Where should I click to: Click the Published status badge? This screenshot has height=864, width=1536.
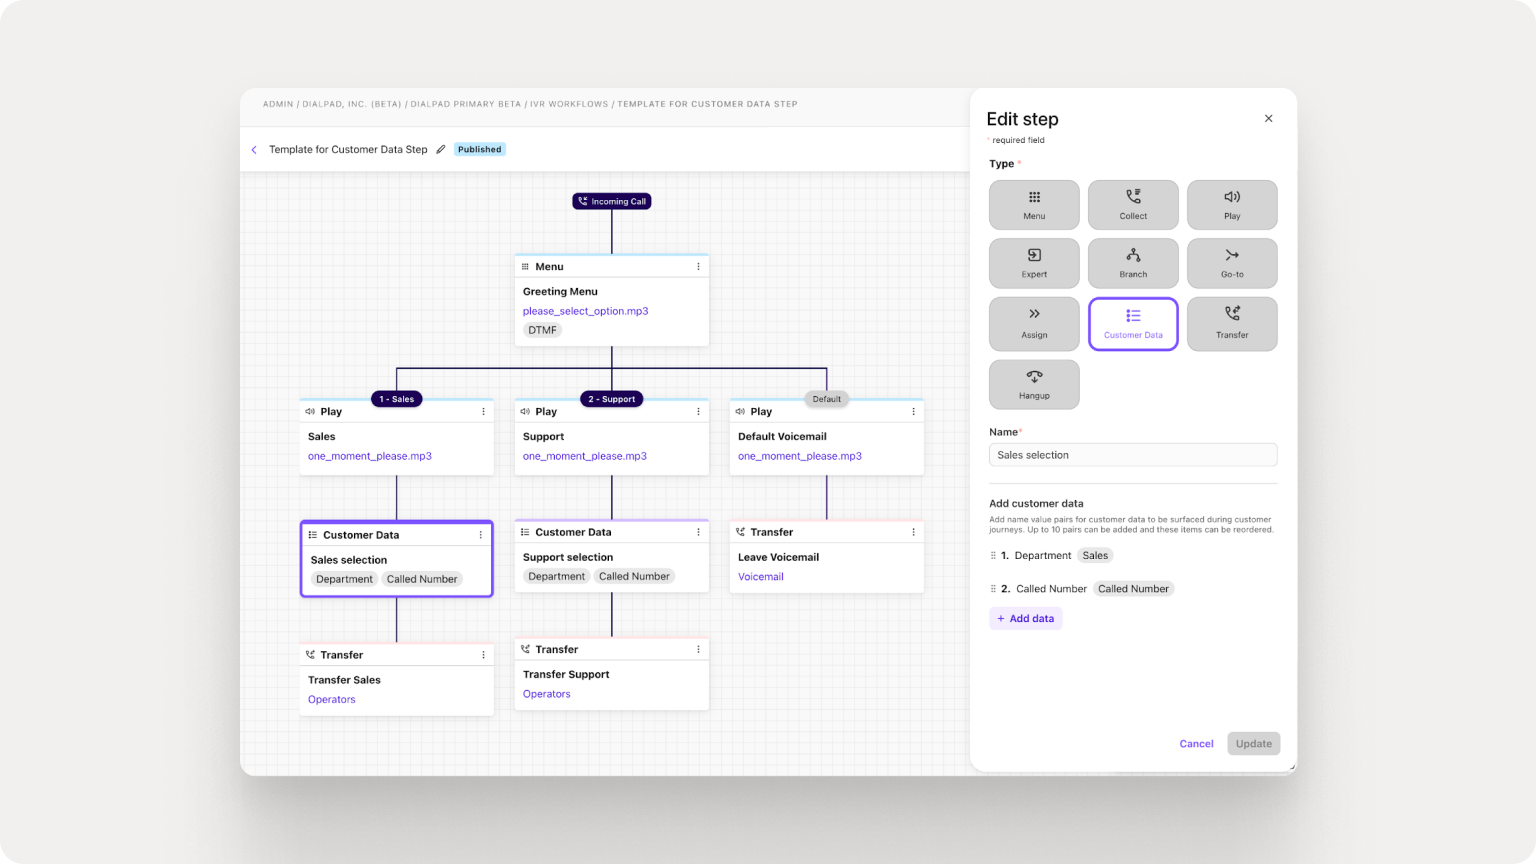pyautogui.click(x=479, y=148)
